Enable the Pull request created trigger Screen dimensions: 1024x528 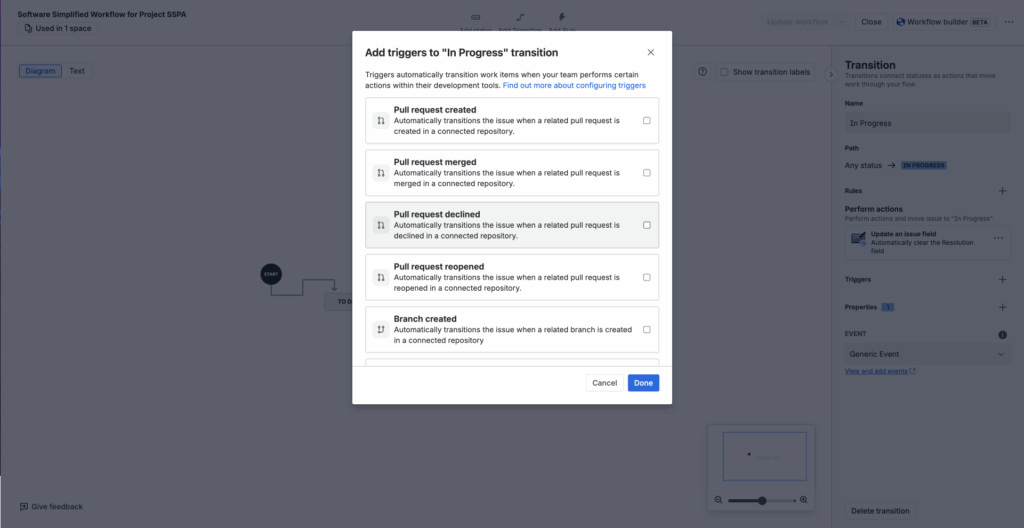[647, 120]
